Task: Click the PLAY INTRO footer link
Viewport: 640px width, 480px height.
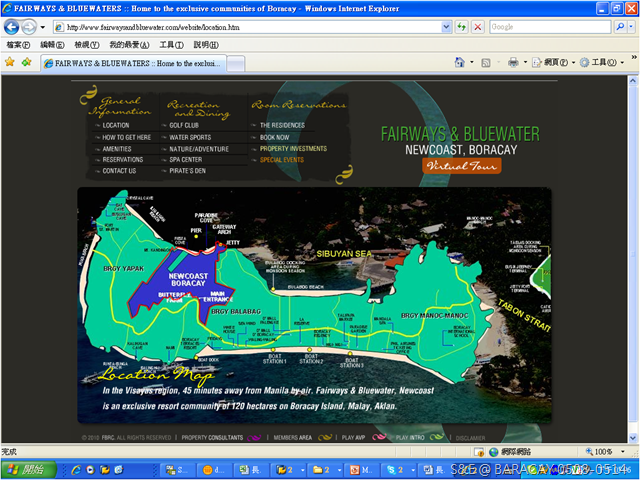Action: click(x=410, y=438)
